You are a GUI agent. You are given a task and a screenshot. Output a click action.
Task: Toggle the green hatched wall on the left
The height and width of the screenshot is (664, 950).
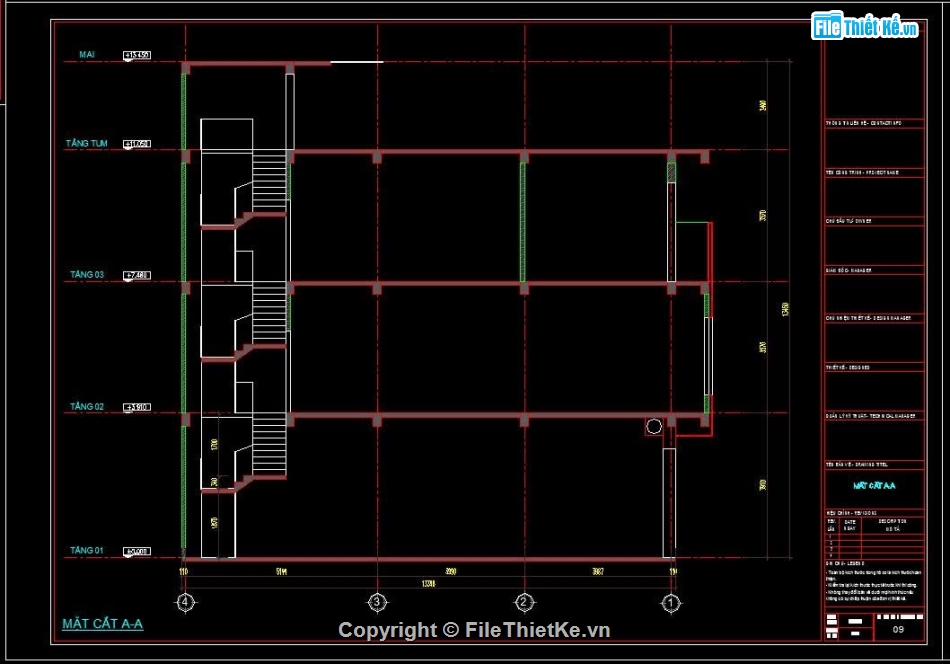tap(184, 300)
